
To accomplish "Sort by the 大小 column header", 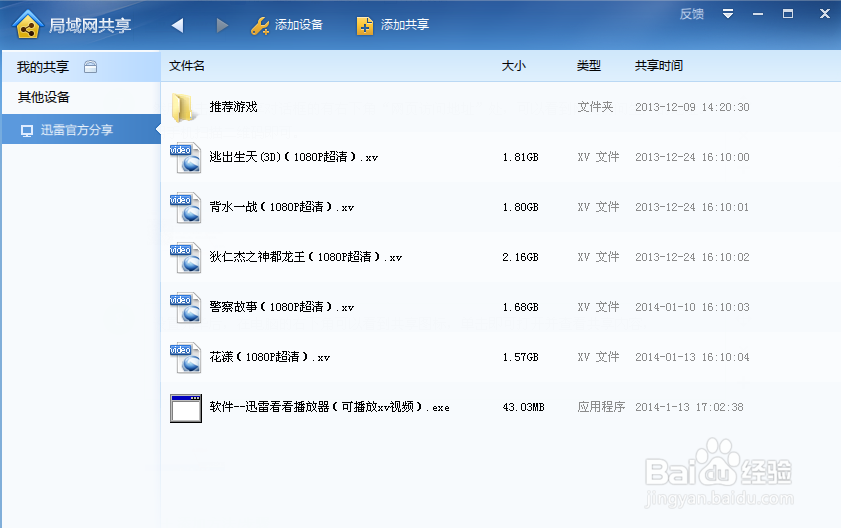I will (513, 65).
